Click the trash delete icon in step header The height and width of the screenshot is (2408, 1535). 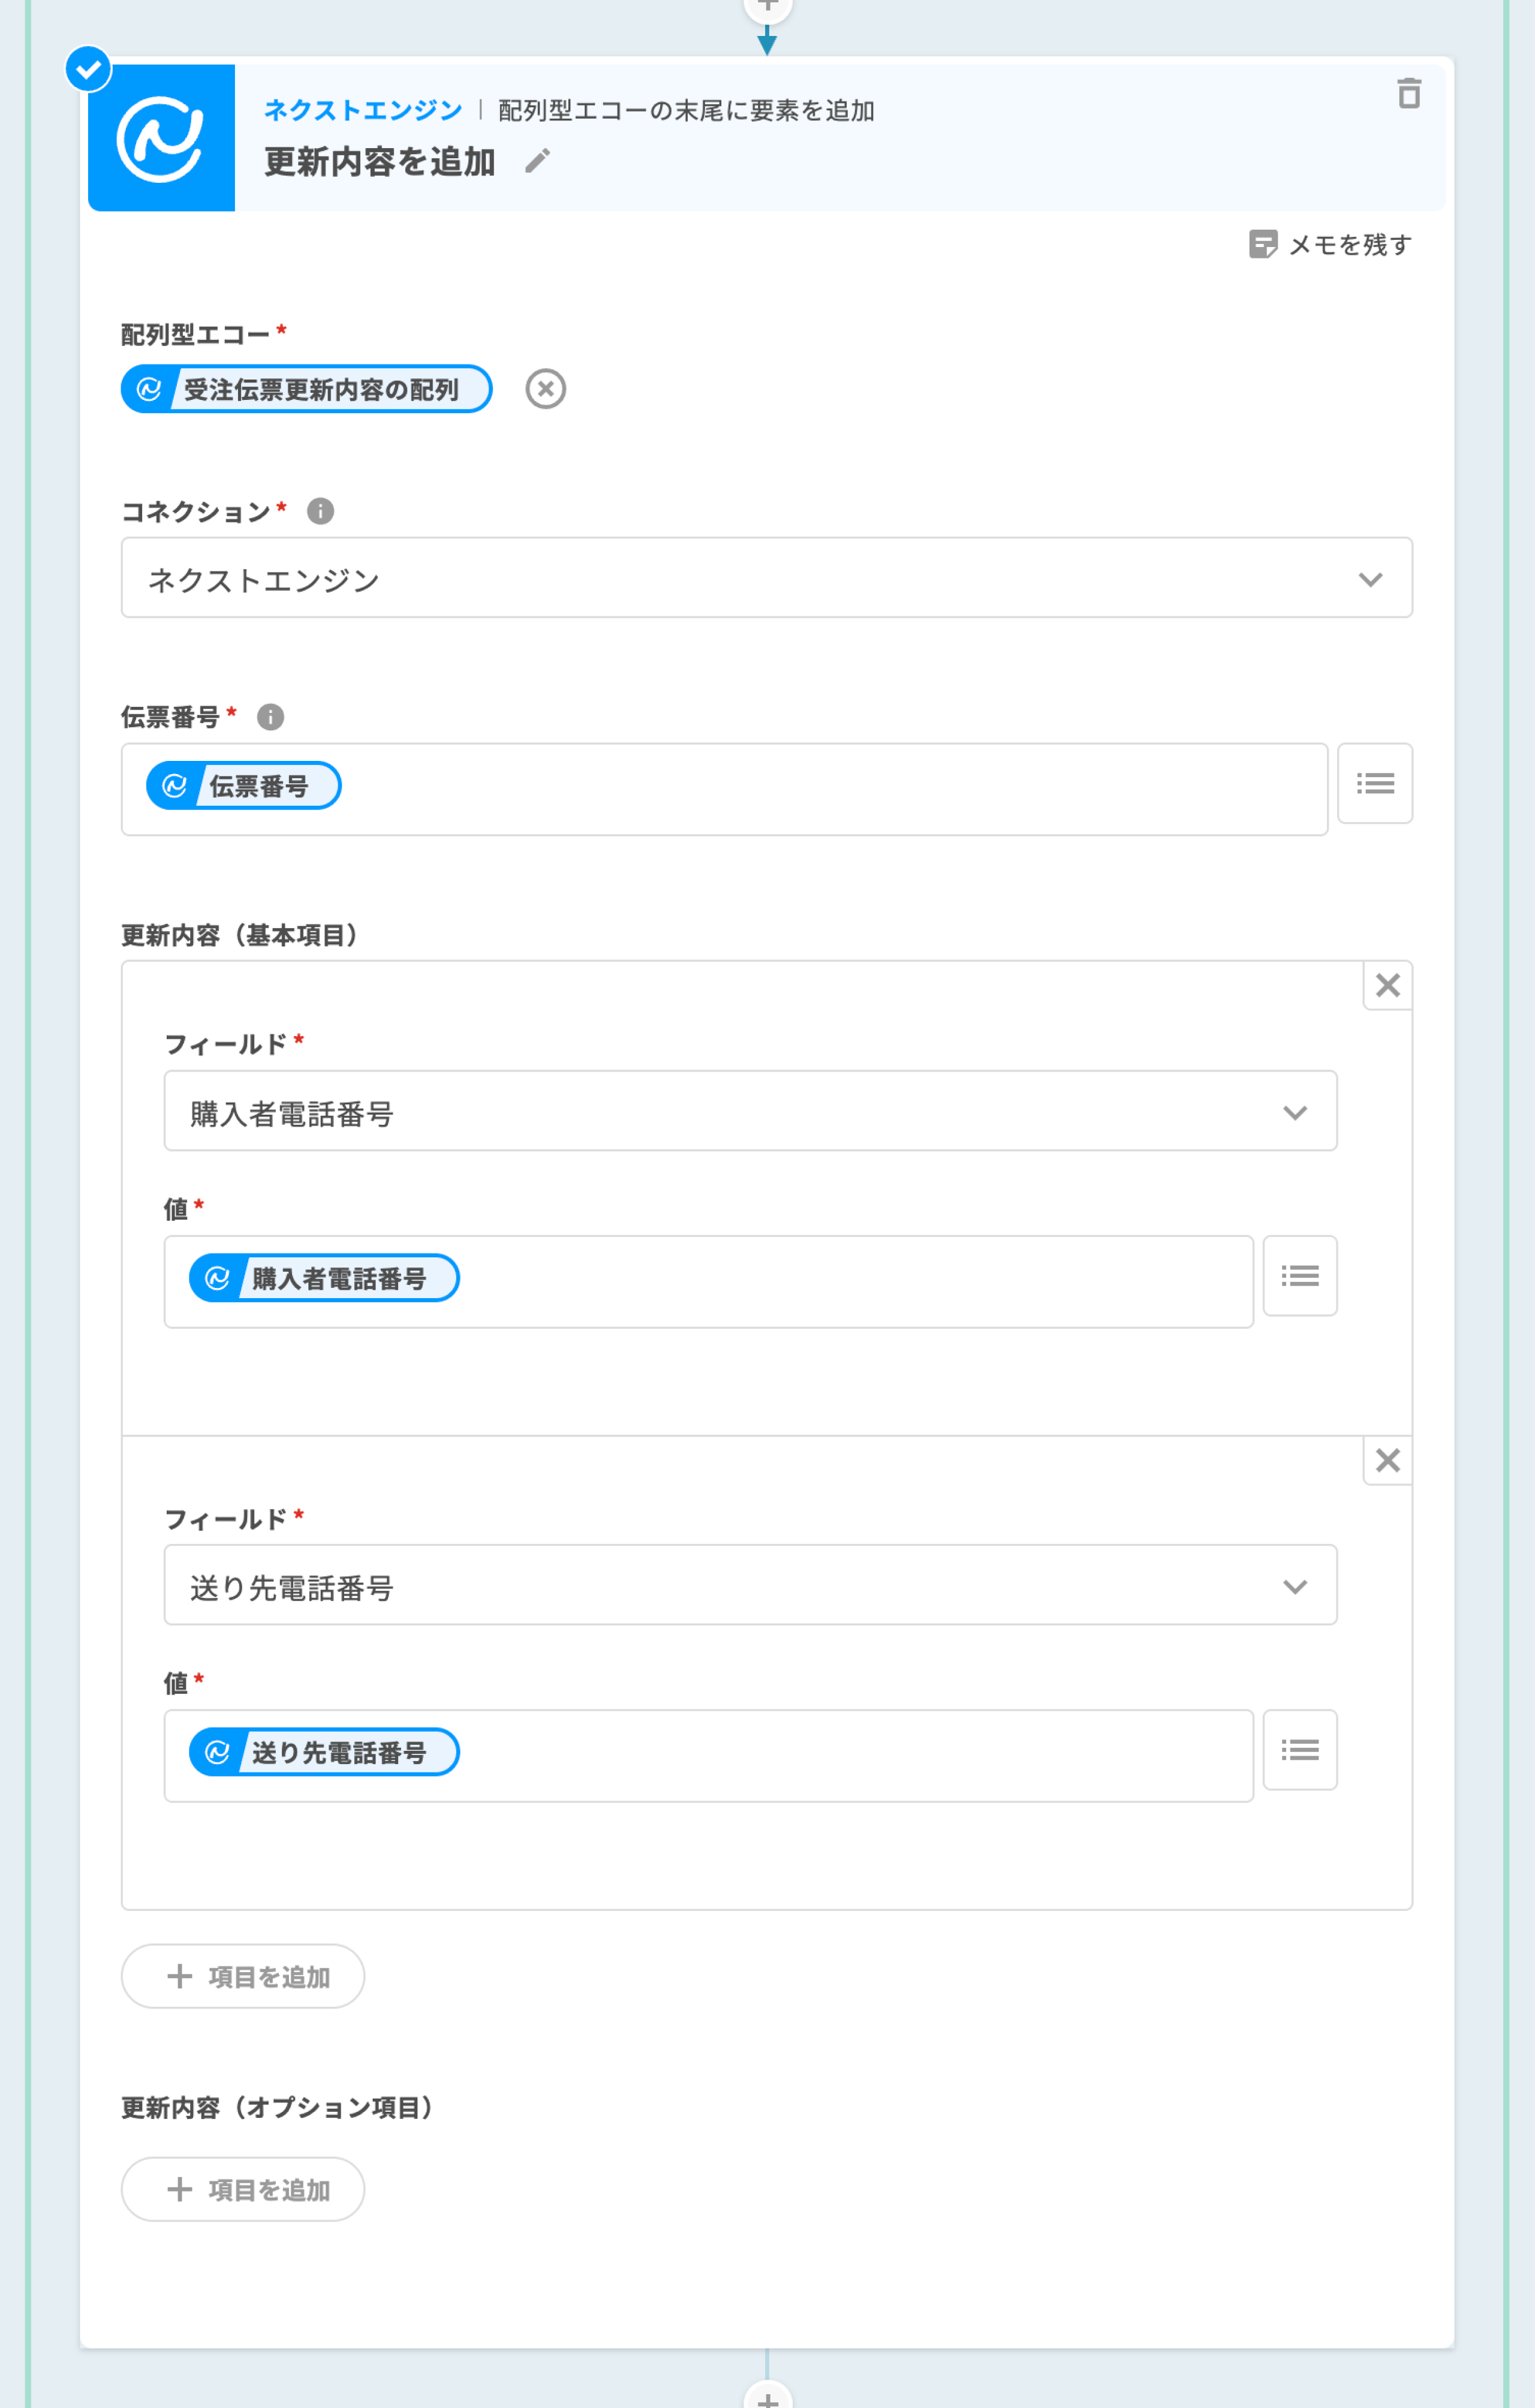point(1408,94)
